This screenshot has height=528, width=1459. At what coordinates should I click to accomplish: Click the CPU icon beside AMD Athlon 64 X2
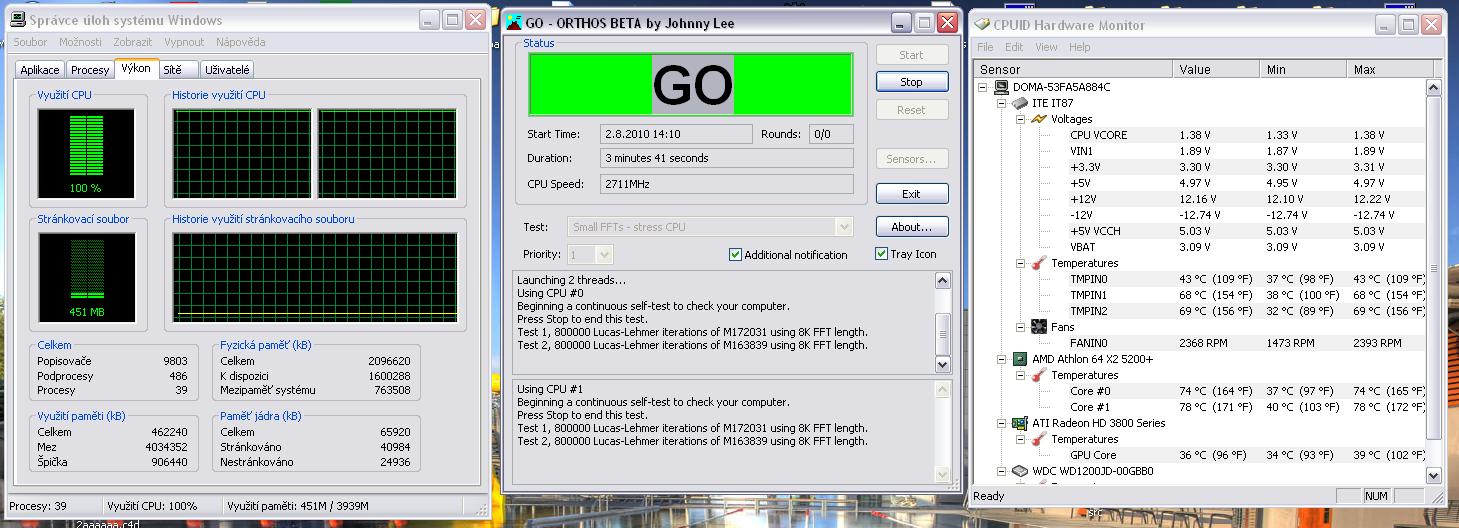pos(1020,359)
